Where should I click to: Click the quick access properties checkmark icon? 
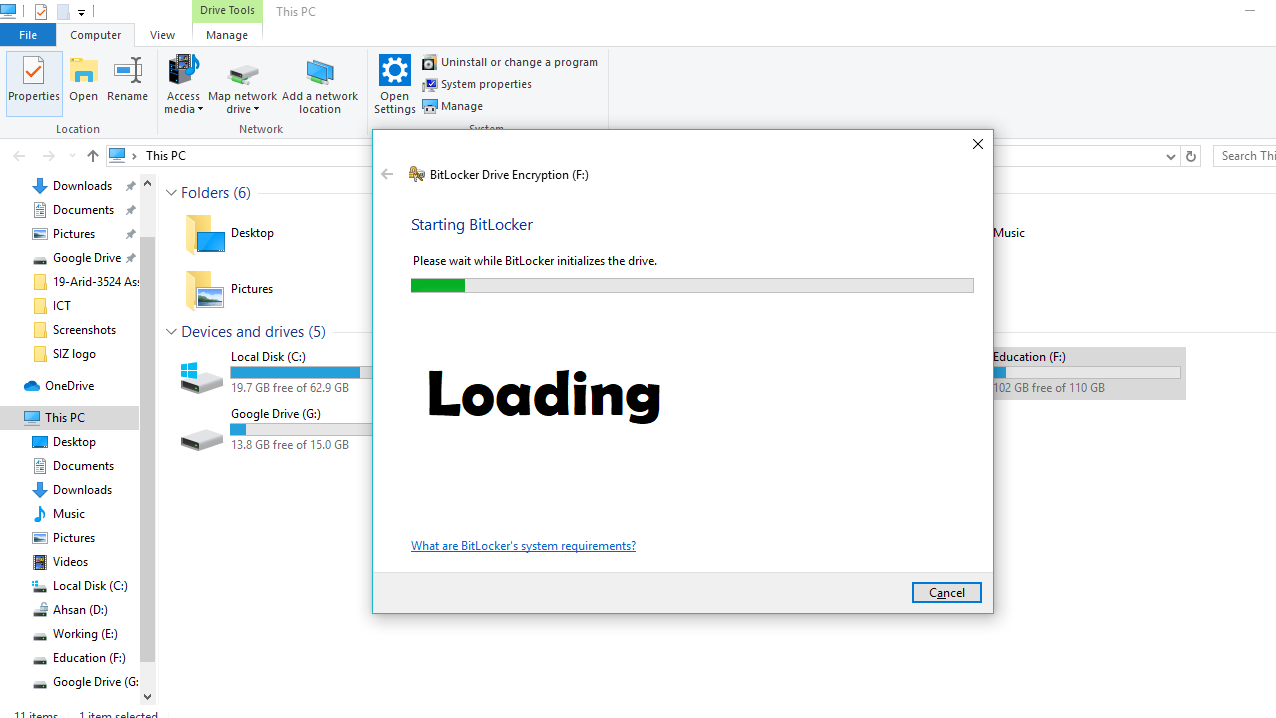(x=41, y=12)
